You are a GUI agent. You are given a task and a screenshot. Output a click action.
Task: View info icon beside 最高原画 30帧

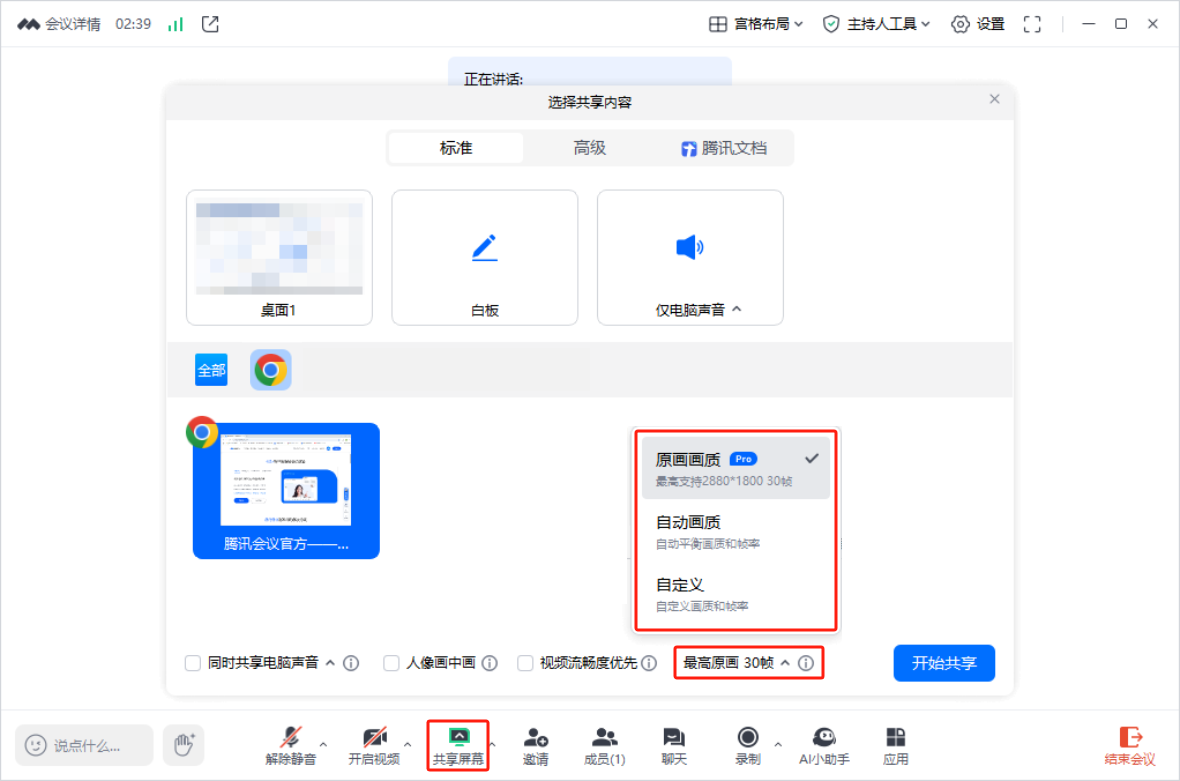tap(806, 663)
